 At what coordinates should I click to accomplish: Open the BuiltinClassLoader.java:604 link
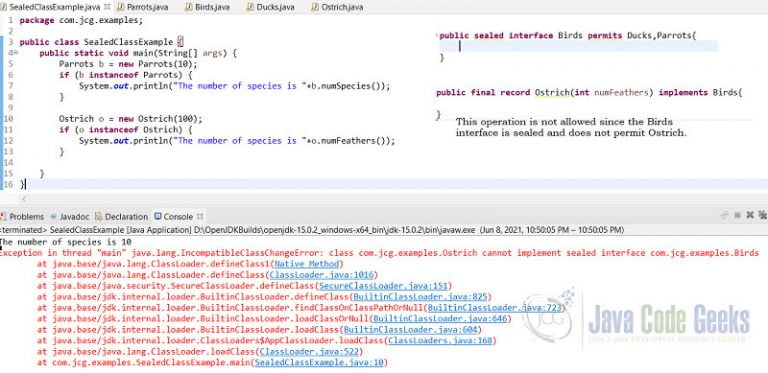coord(412,329)
